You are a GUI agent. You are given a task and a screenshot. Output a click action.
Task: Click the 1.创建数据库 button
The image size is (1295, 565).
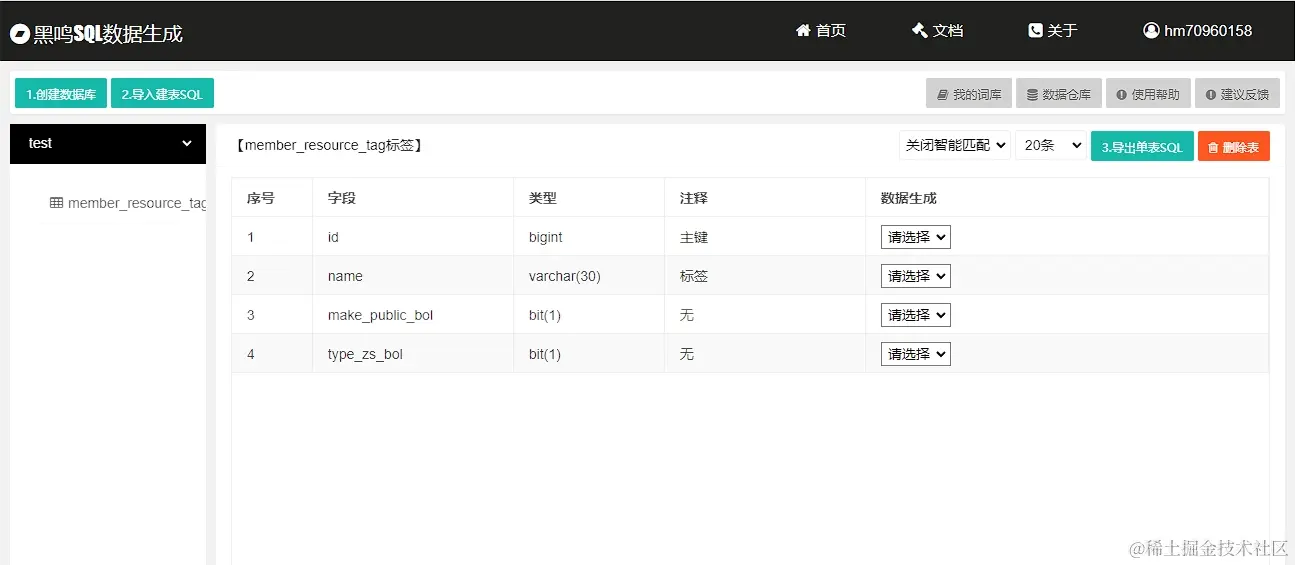[61, 93]
